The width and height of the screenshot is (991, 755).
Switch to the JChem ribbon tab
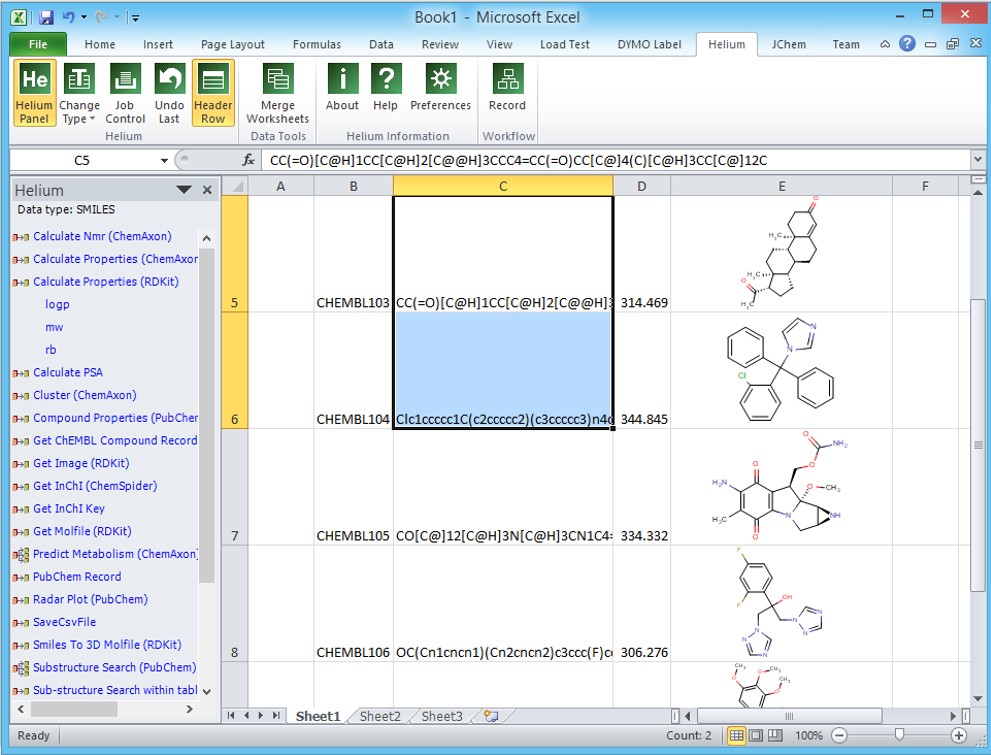(x=790, y=44)
